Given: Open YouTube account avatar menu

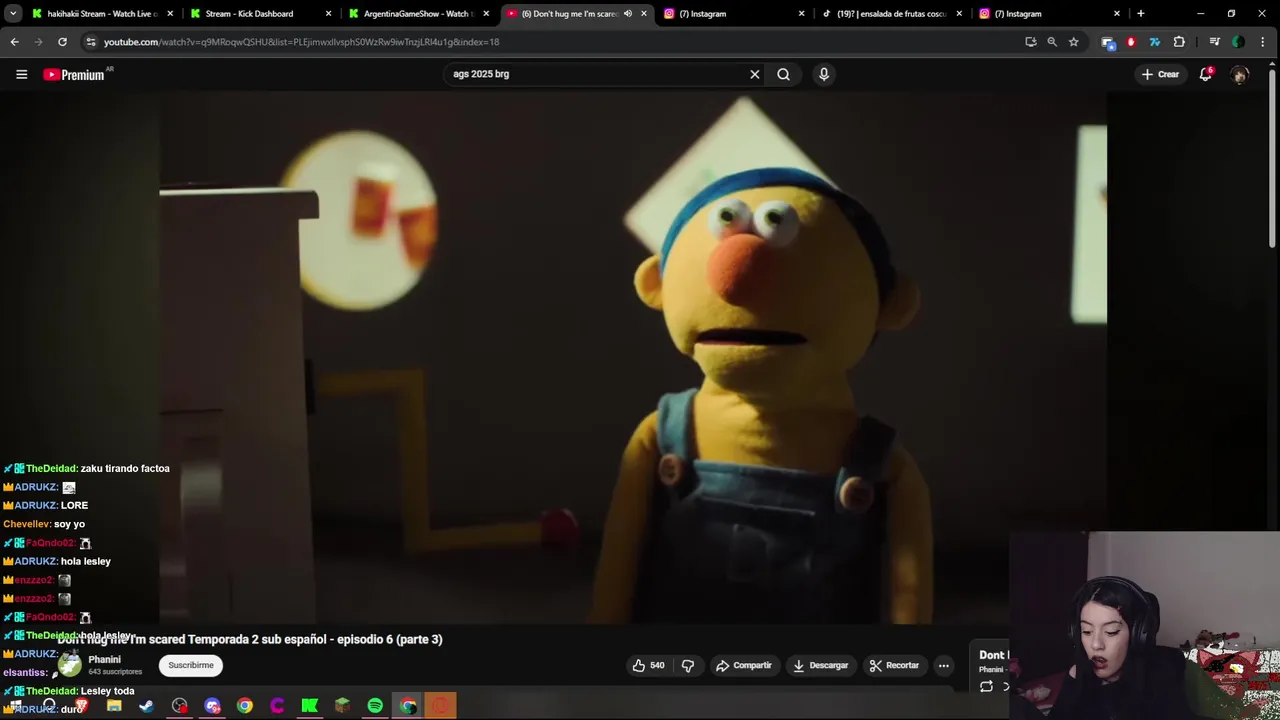Looking at the screenshot, I should [1240, 74].
